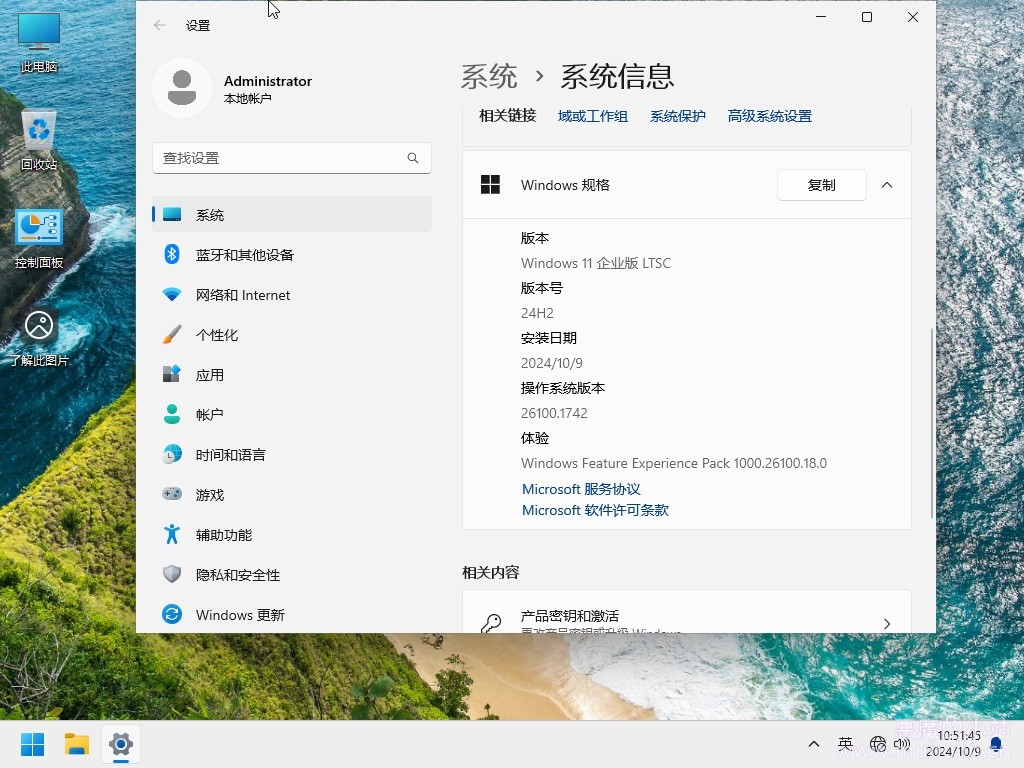This screenshot has height=768, width=1024.
Task: Open File Explorer from the taskbar
Action: (x=76, y=744)
